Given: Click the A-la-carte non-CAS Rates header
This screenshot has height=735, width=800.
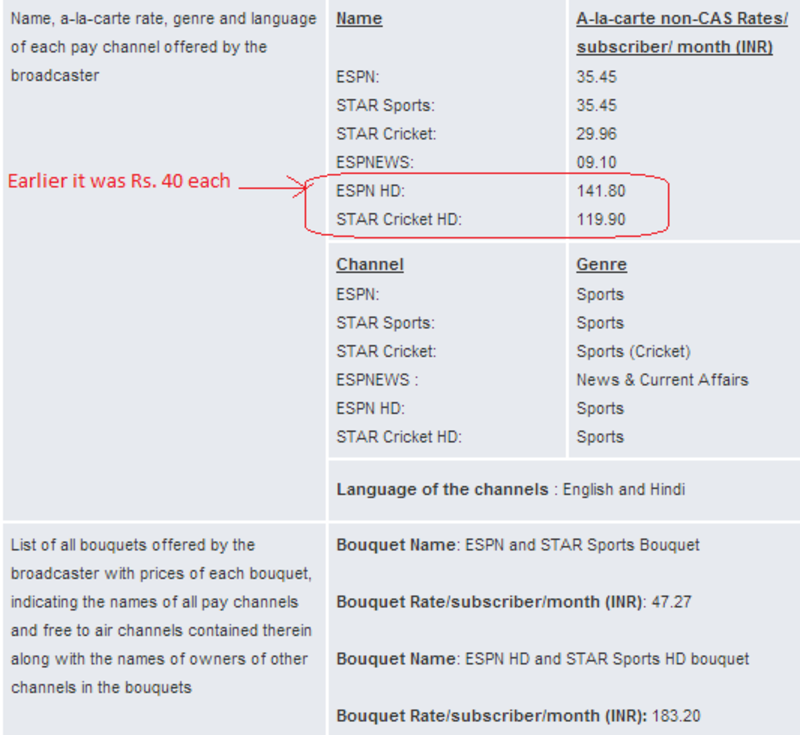Looking at the screenshot, I should pyautogui.click(x=682, y=33).
